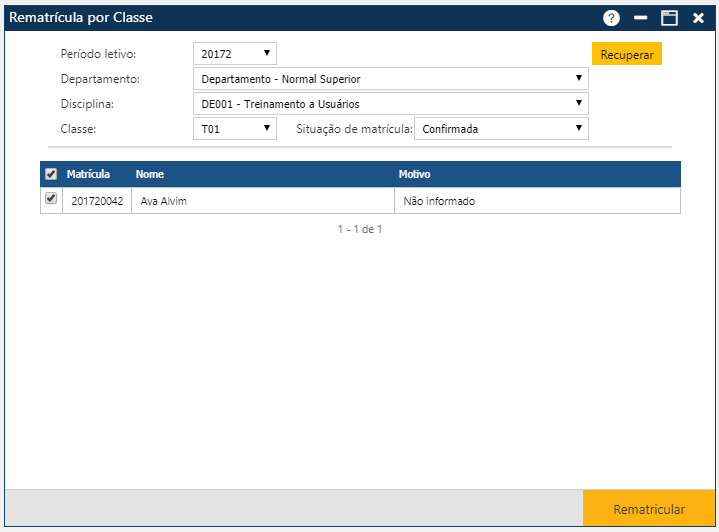Click the Rematrícula por Classe title bar
Viewport: 719px width, 532px height.
(300, 18)
